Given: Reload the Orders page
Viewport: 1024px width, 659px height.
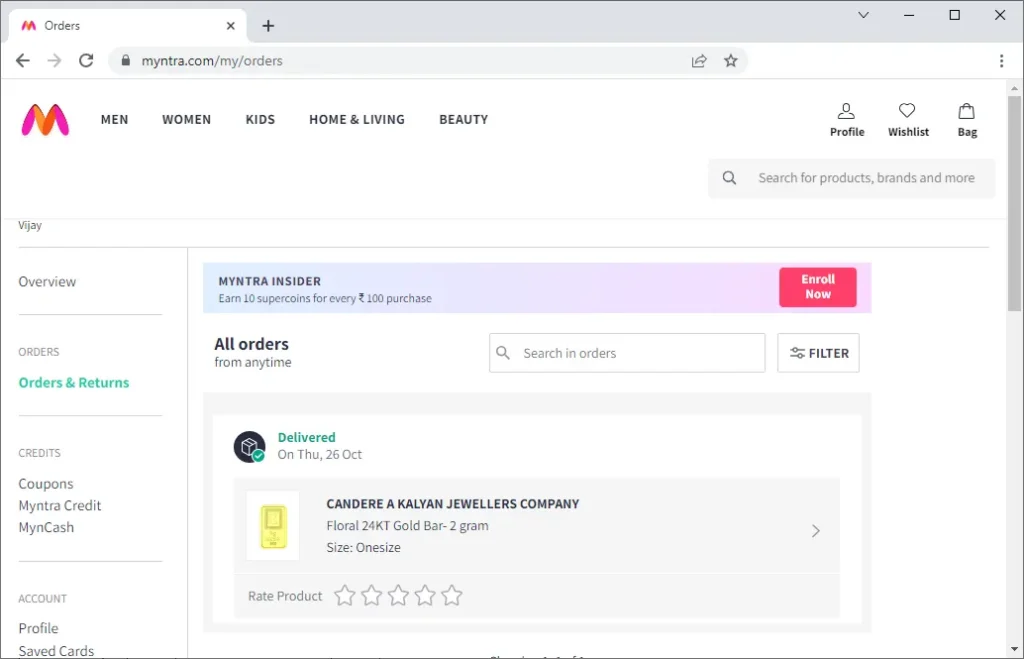Looking at the screenshot, I should (86, 61).
